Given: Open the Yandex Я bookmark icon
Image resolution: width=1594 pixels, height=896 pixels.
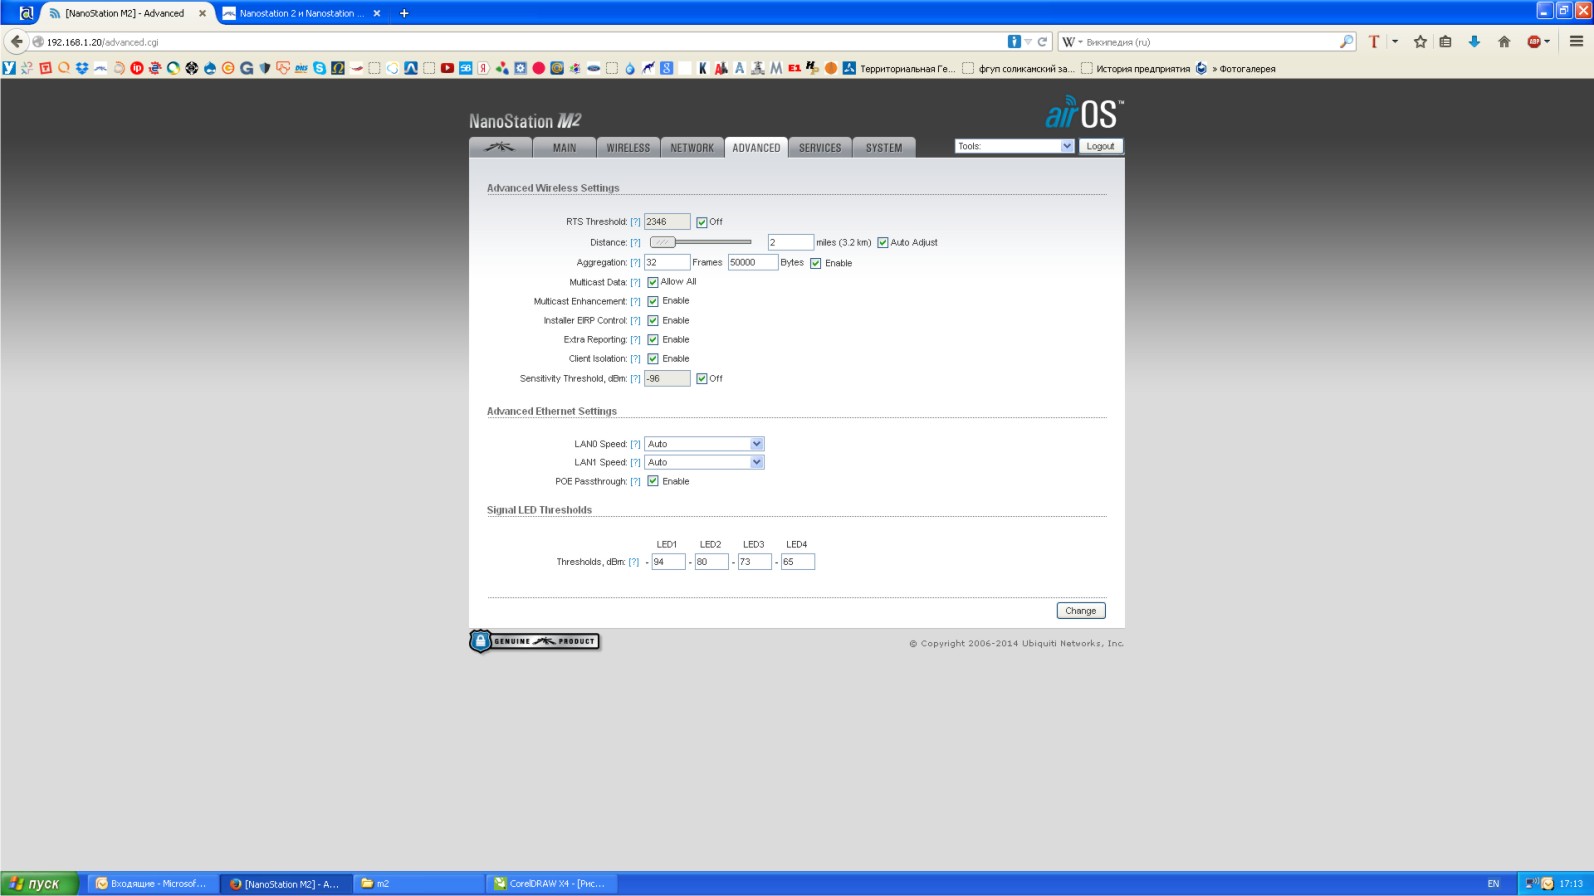Looking at the screenshot, I should pyautogui.click(x=483, y=68).
